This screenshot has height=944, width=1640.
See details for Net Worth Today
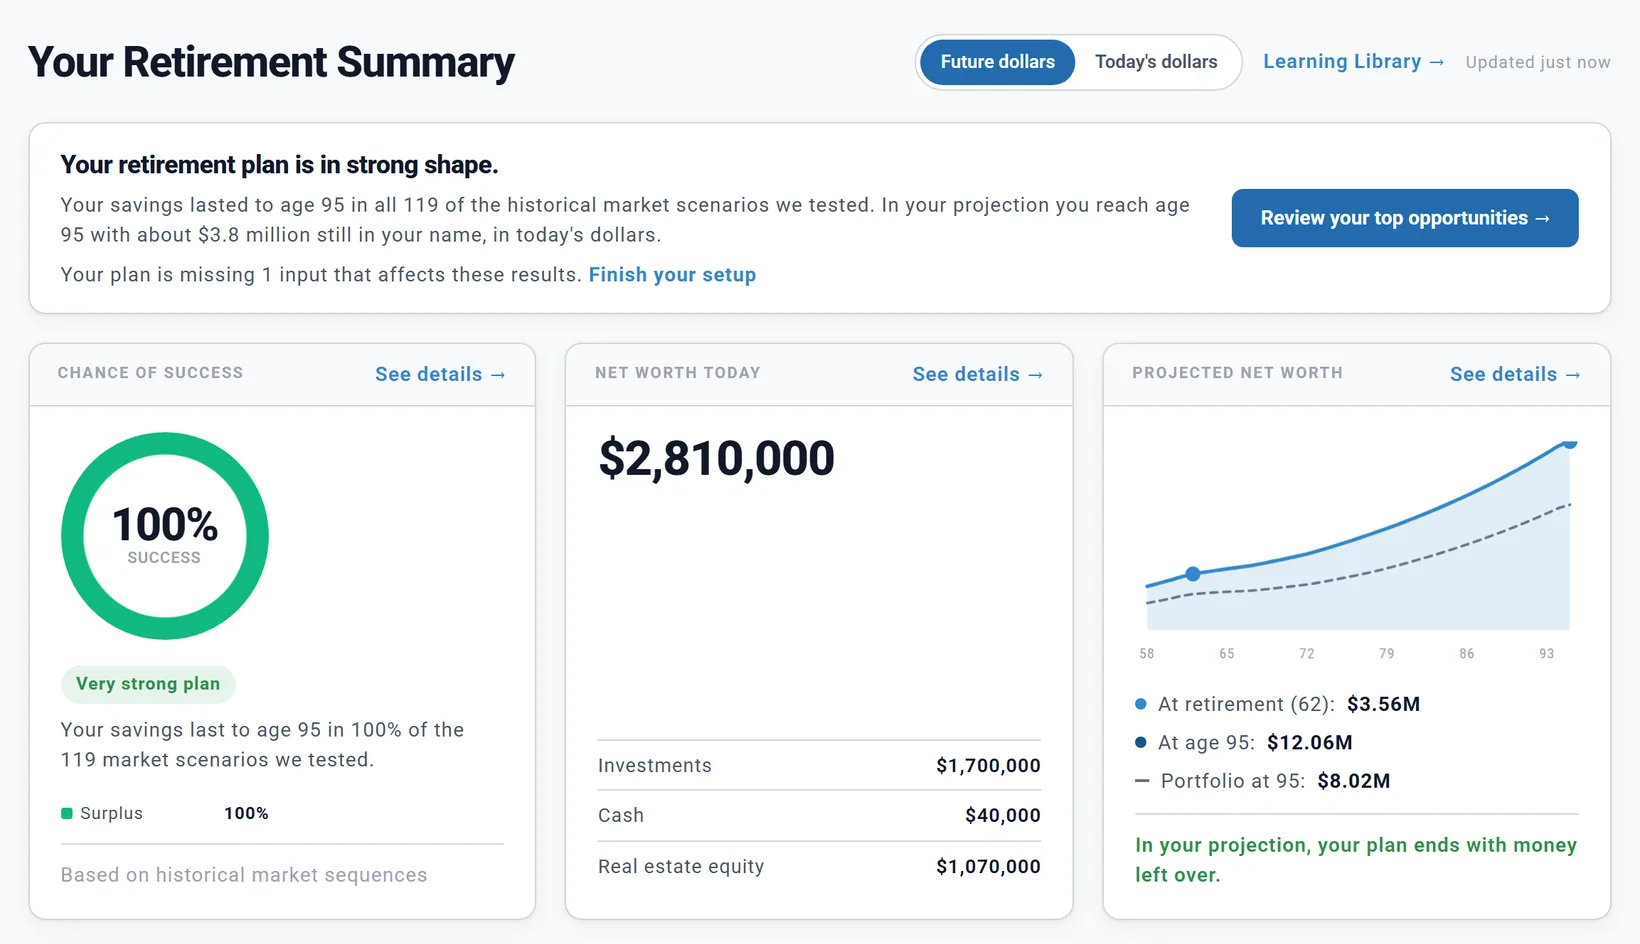pyautogui.click(x=977, y=374)
